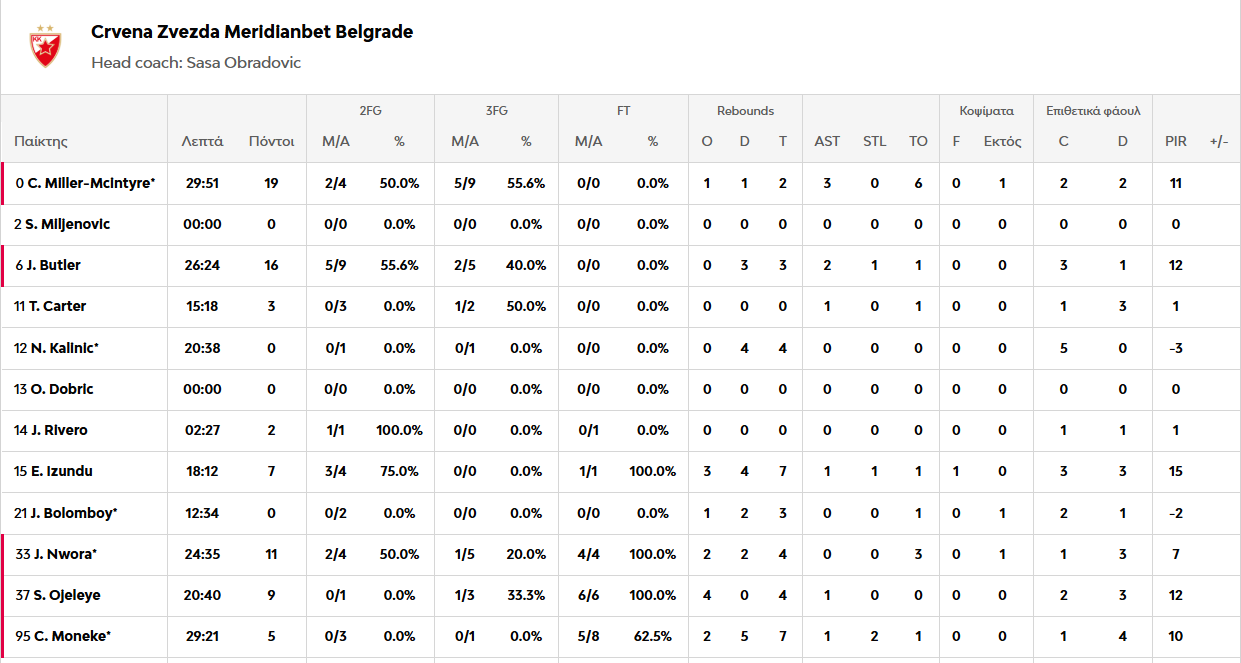1241x663 pixels.
Task: Click the Παίκτης column header
Action: pos(41,141)
